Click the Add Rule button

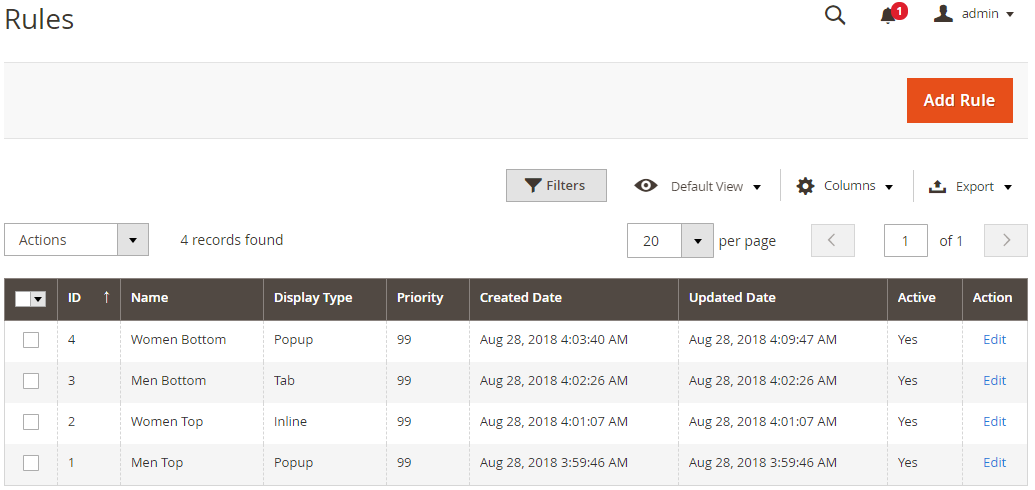959,100
